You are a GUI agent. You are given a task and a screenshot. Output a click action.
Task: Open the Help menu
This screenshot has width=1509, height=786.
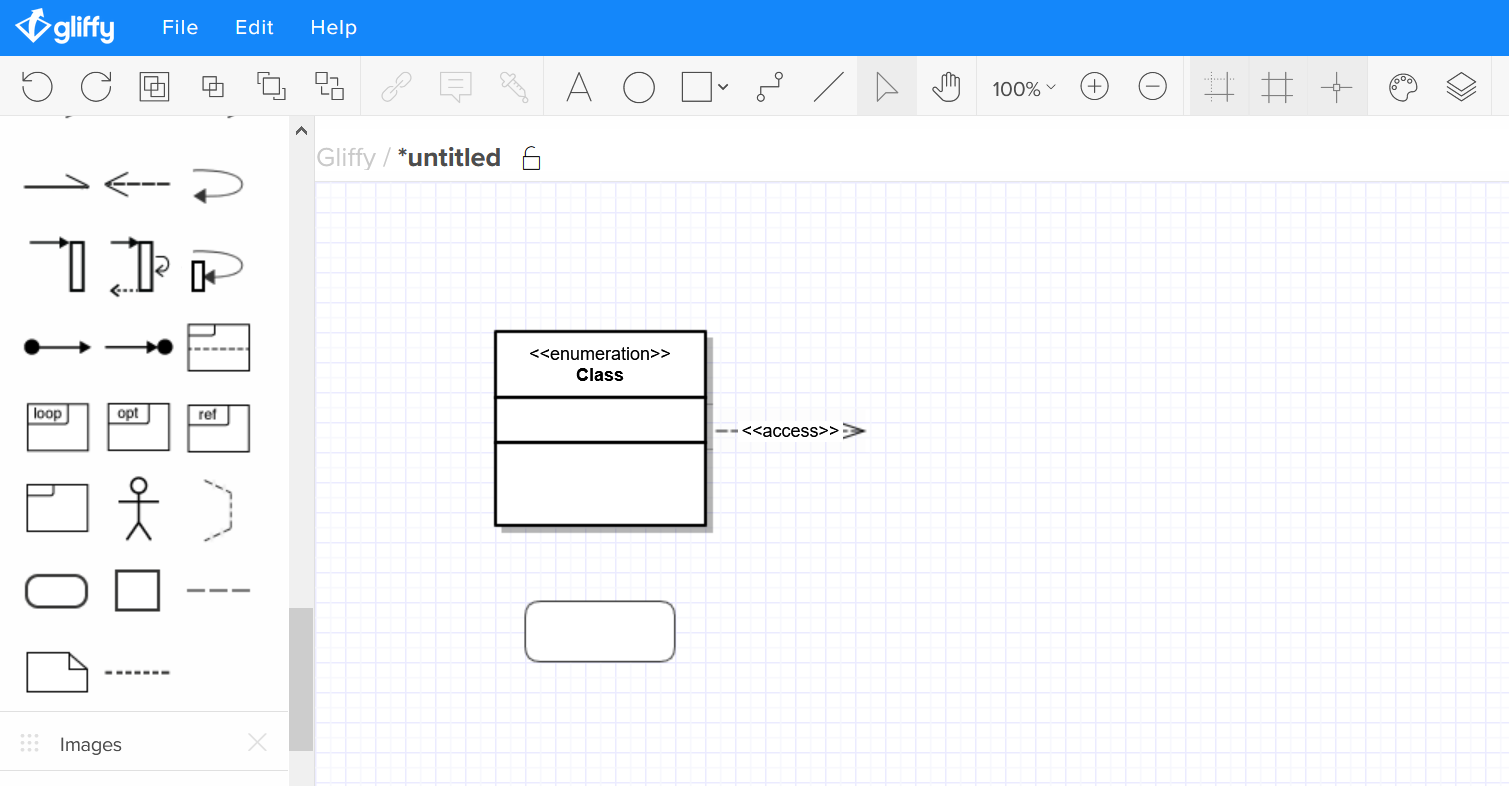coord(334,28)
